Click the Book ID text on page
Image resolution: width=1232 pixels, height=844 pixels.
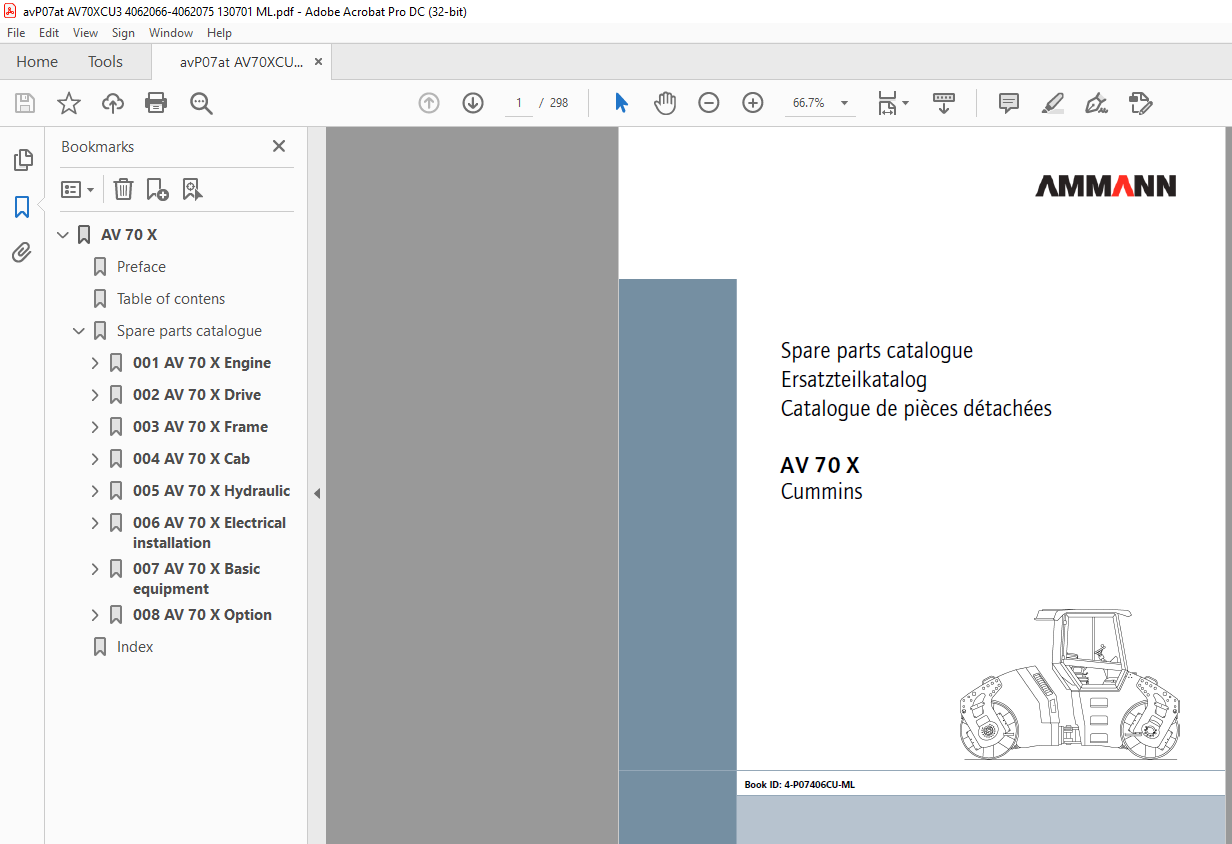(x=799, y=785)
